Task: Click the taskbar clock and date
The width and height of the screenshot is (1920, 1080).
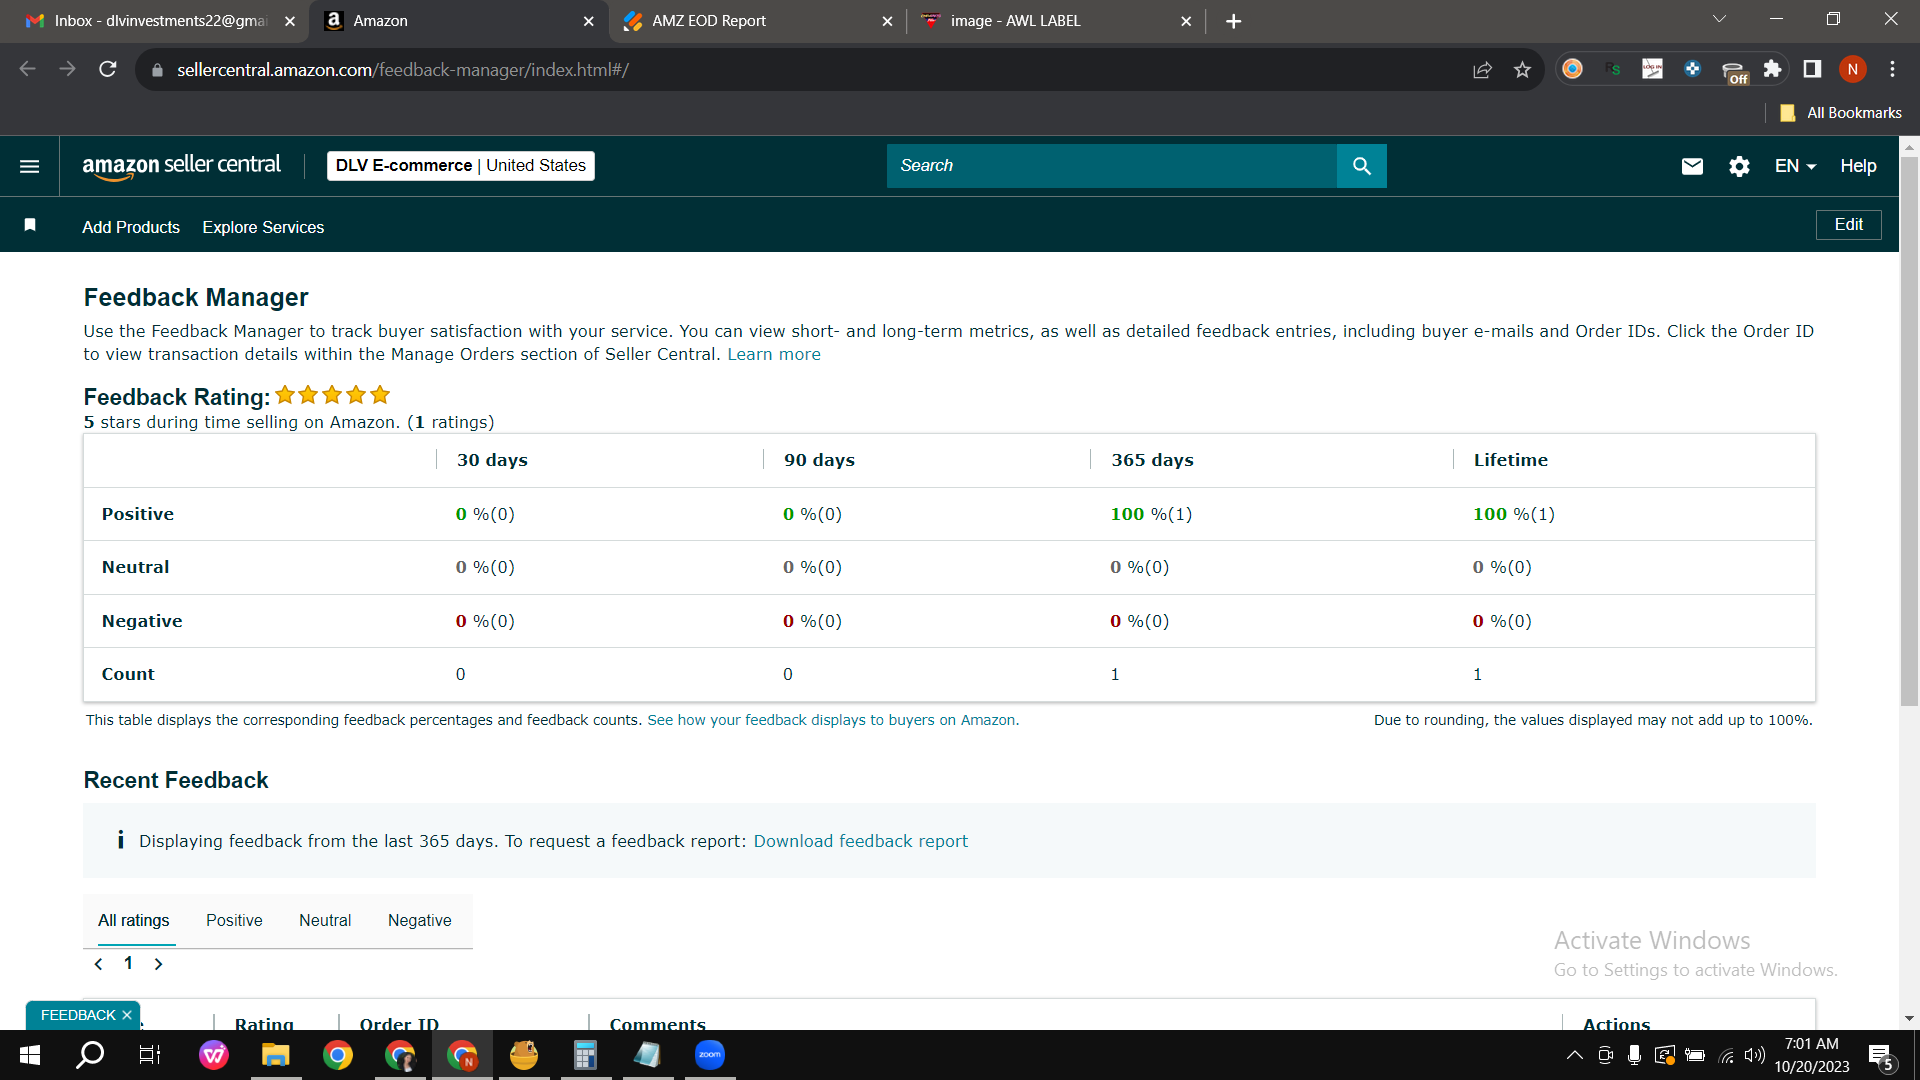Action: [1812, 1055]
